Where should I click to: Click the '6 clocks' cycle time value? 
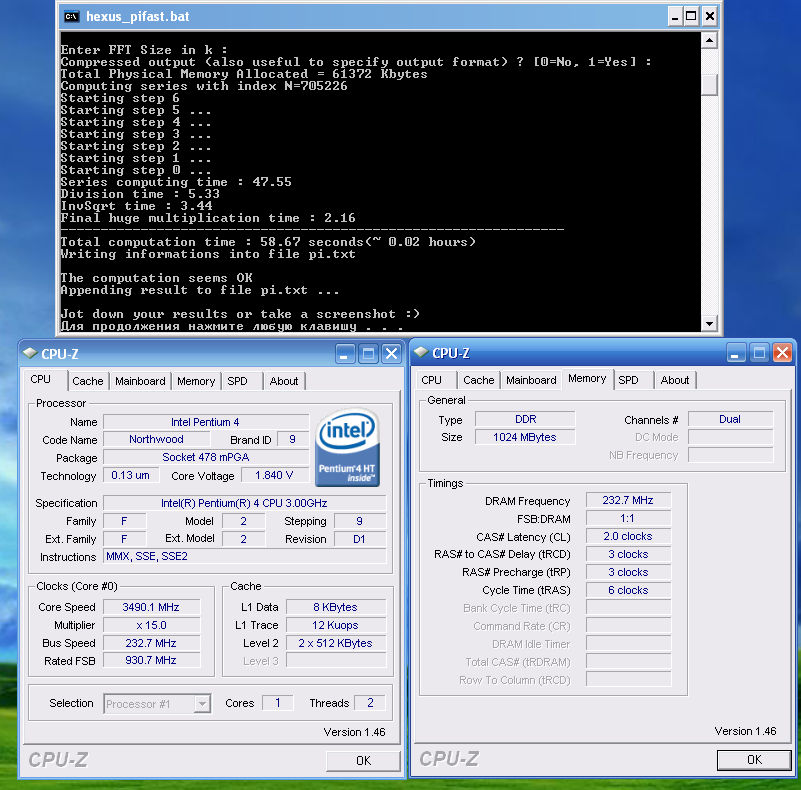(628, 590)
